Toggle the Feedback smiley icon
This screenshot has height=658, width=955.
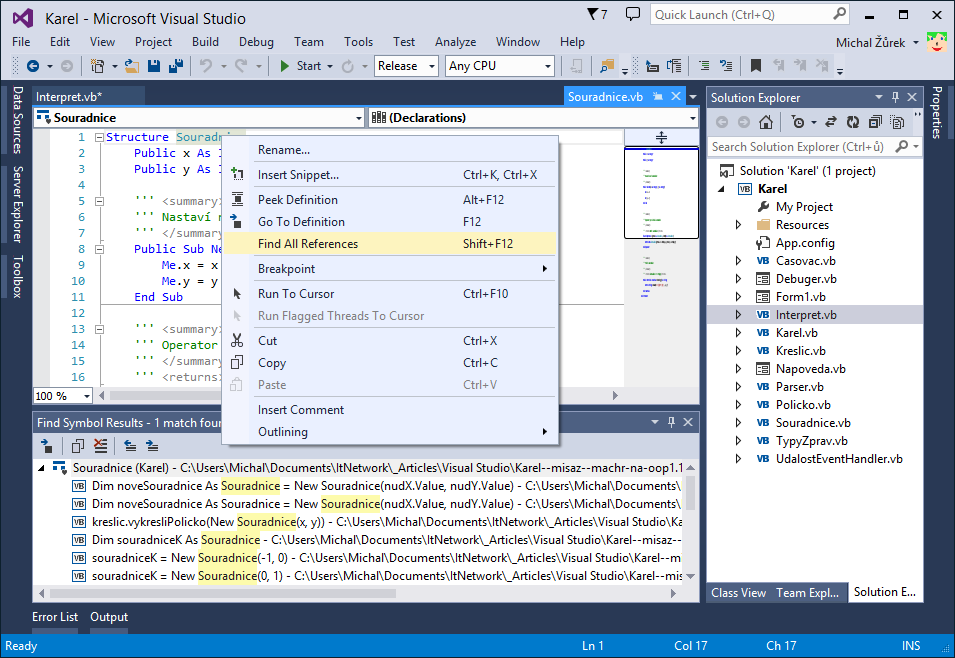pos(937,42)
